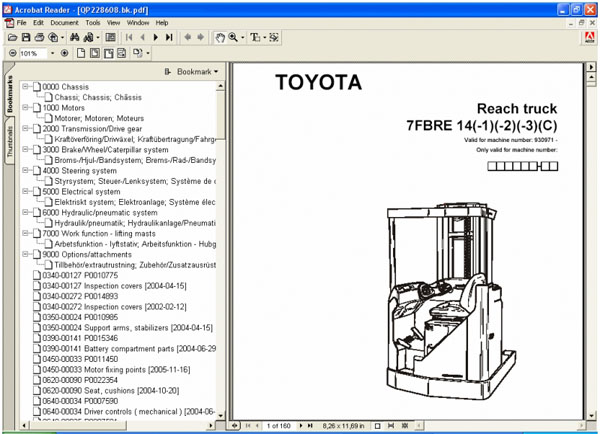Set Single Page layout in status bar
This screenshot has width=600, height=434.
tap(377, 426)
